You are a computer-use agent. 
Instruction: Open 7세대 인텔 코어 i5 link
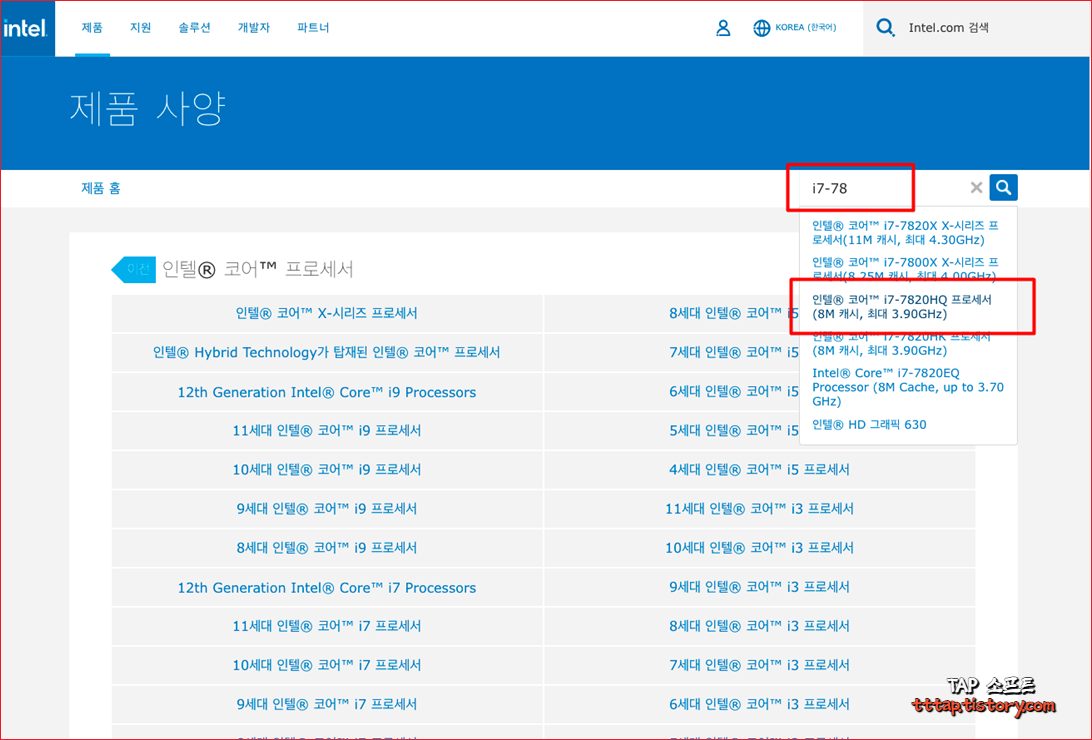coord(734,352)
